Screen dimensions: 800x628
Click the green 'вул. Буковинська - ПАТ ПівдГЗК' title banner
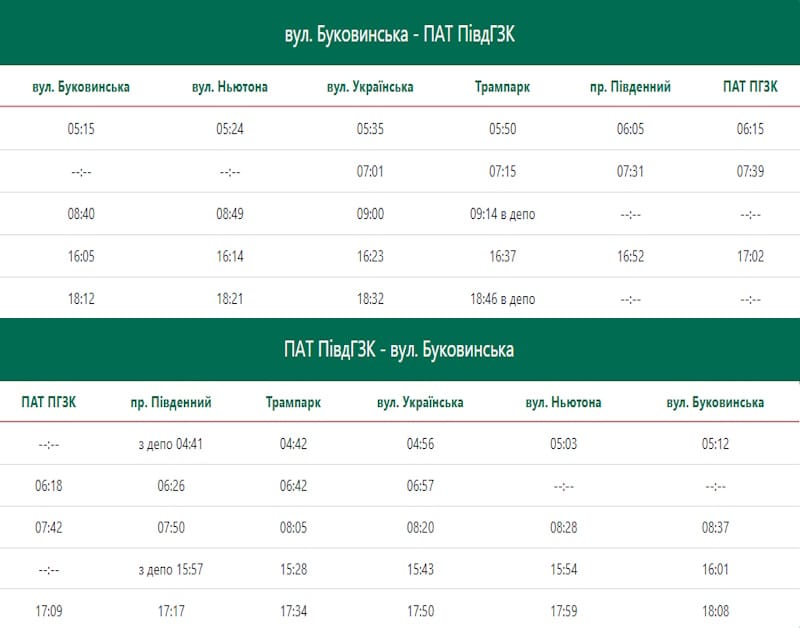coord(399,34)
